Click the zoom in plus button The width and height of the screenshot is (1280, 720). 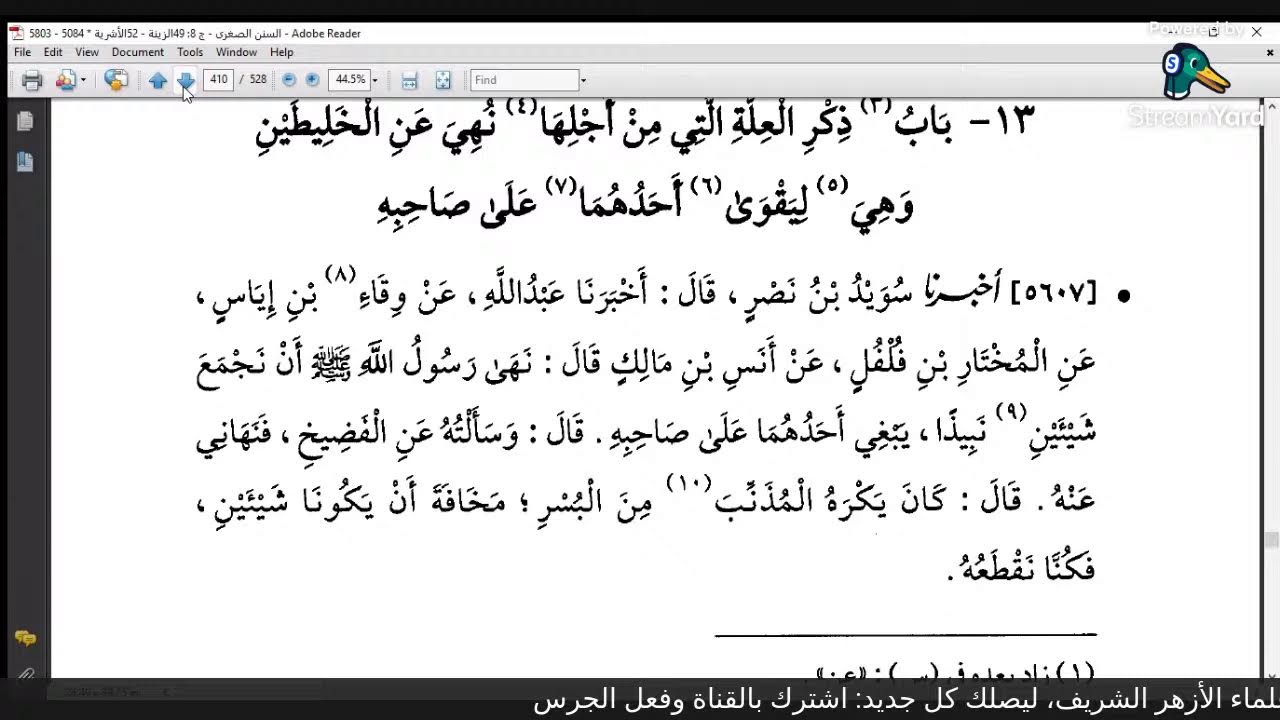(312, 79)
